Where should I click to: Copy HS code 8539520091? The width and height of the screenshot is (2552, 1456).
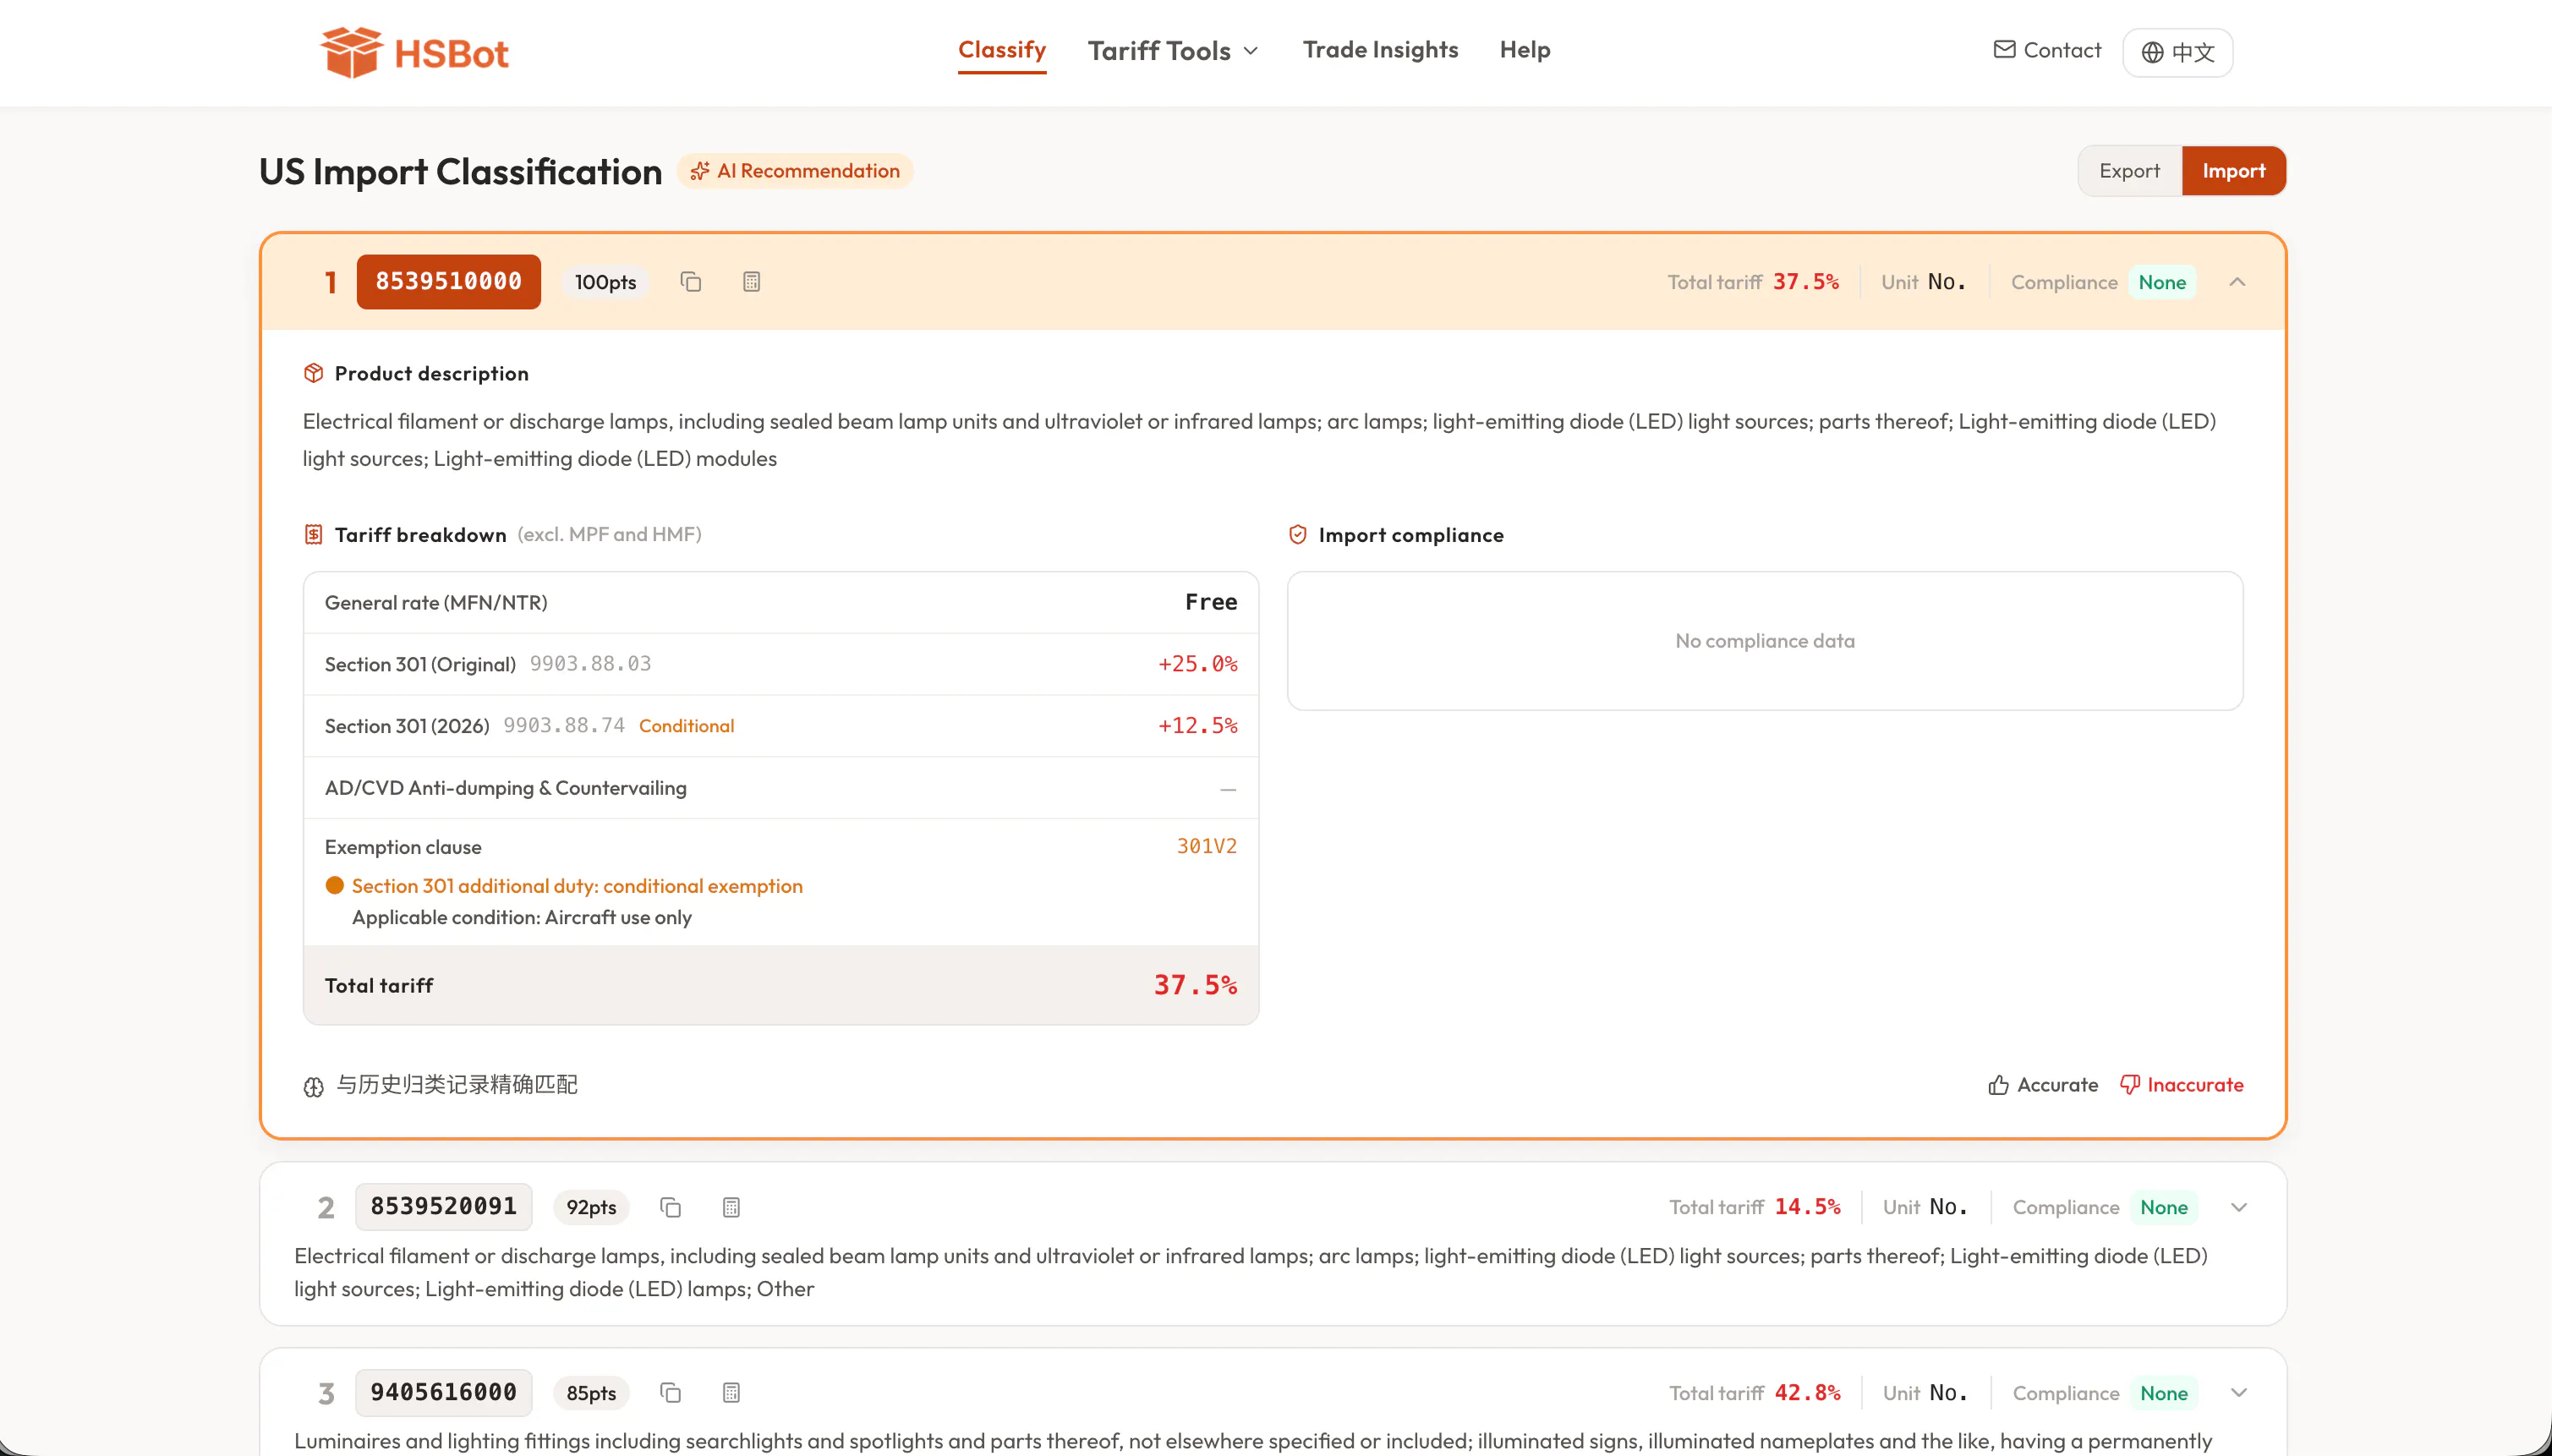tap(671, 1207)
